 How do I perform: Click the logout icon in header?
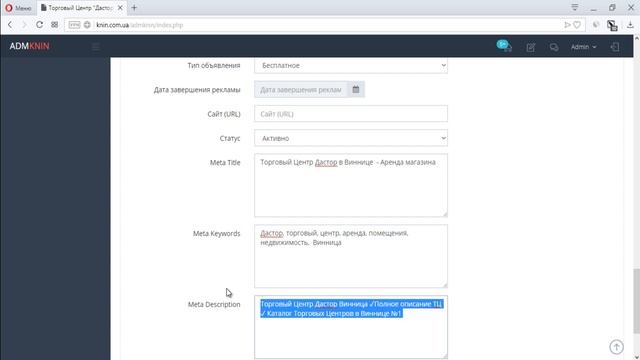point(615,47)
